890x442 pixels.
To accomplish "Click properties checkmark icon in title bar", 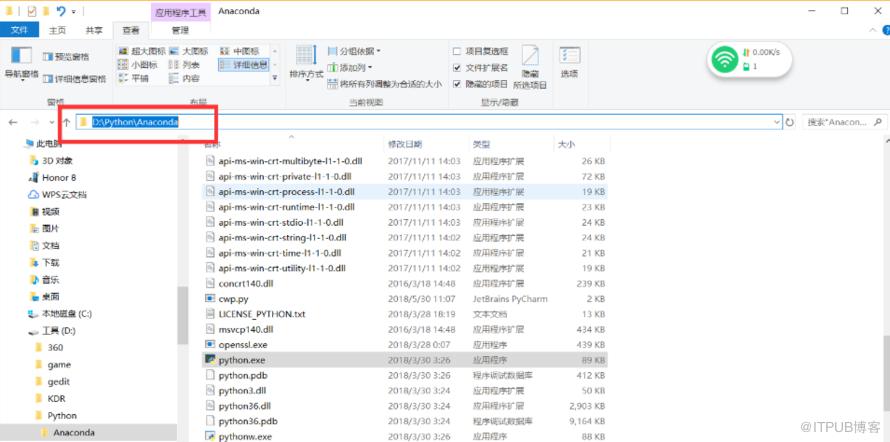I will tap(32, 11).
